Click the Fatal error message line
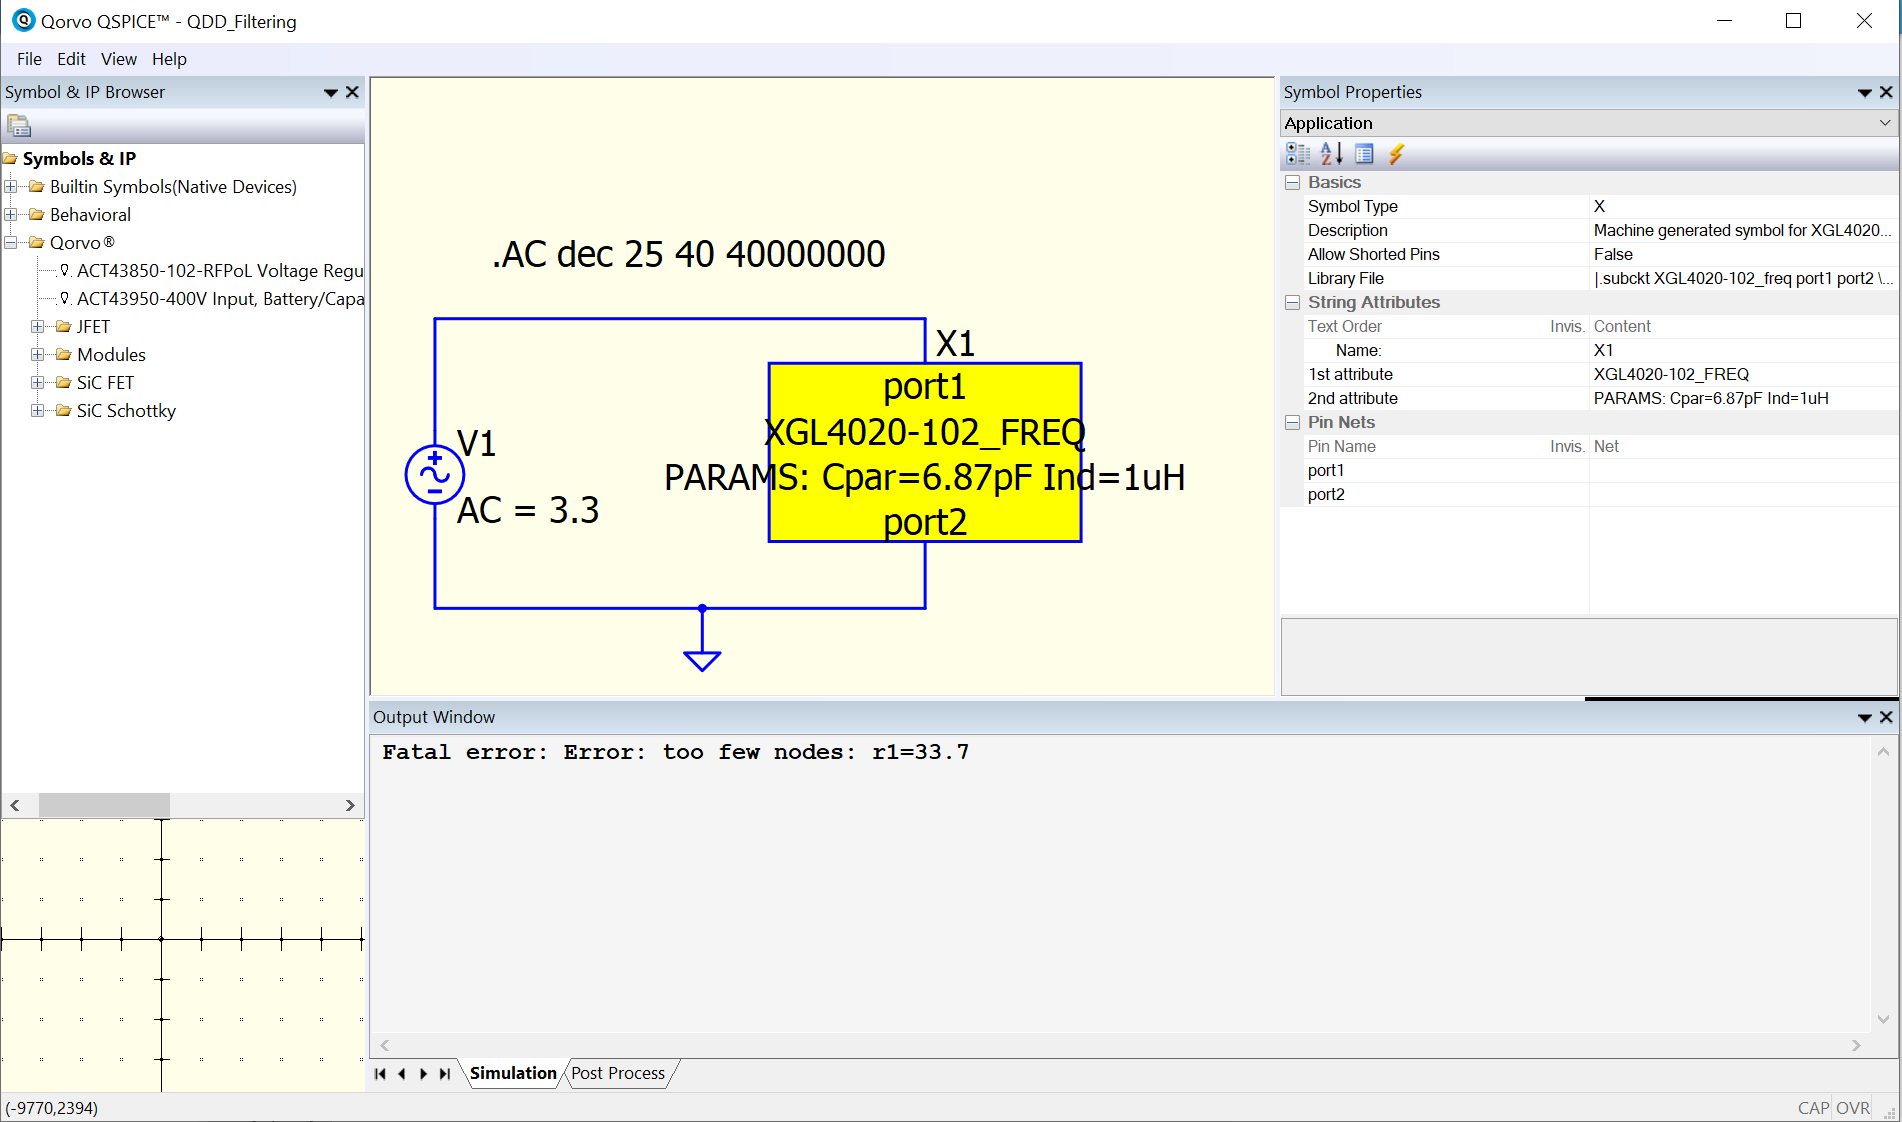1902x1122 pixels. (675, 752)
